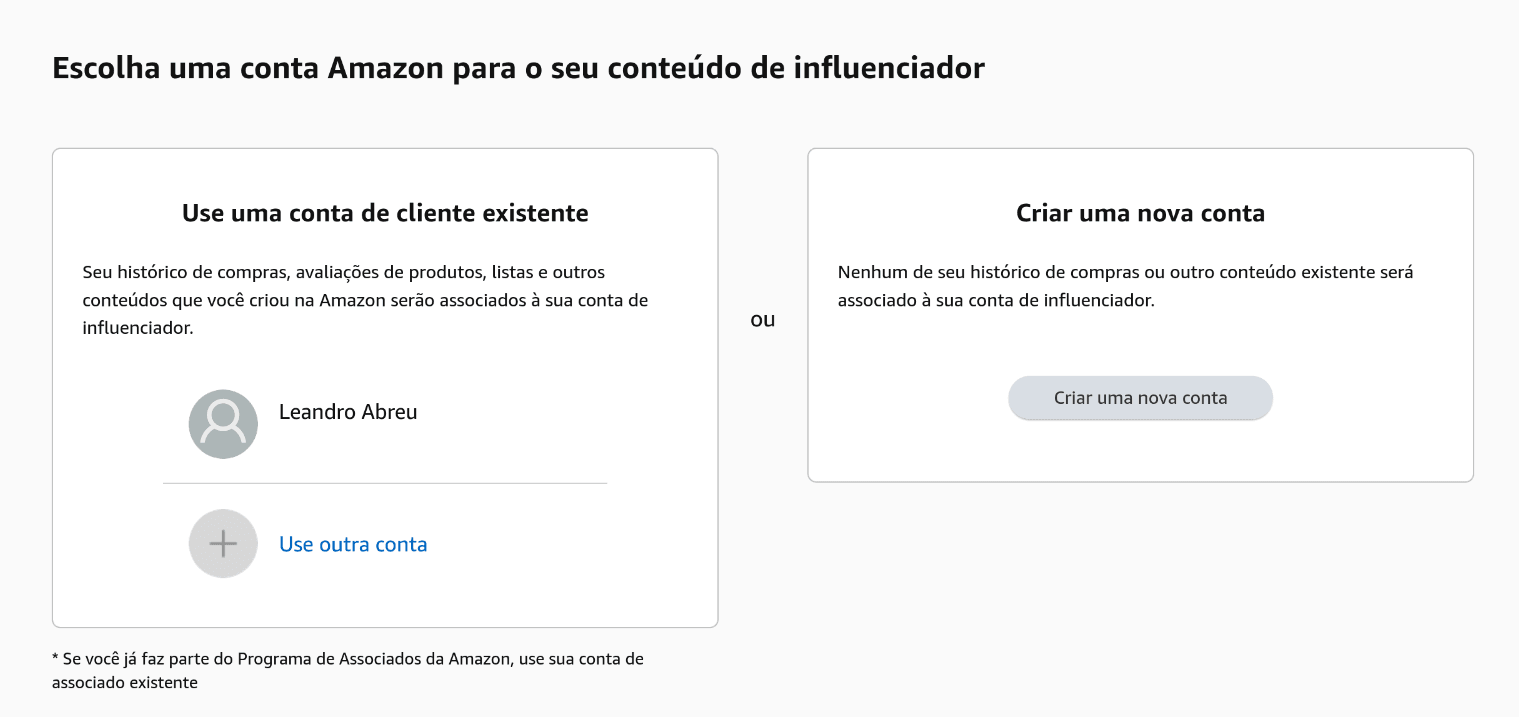Click Leandro Abreu's profile avatar icon
Image resolution: width=1519 pixels, height=717 pixels.
click(223, 424)
